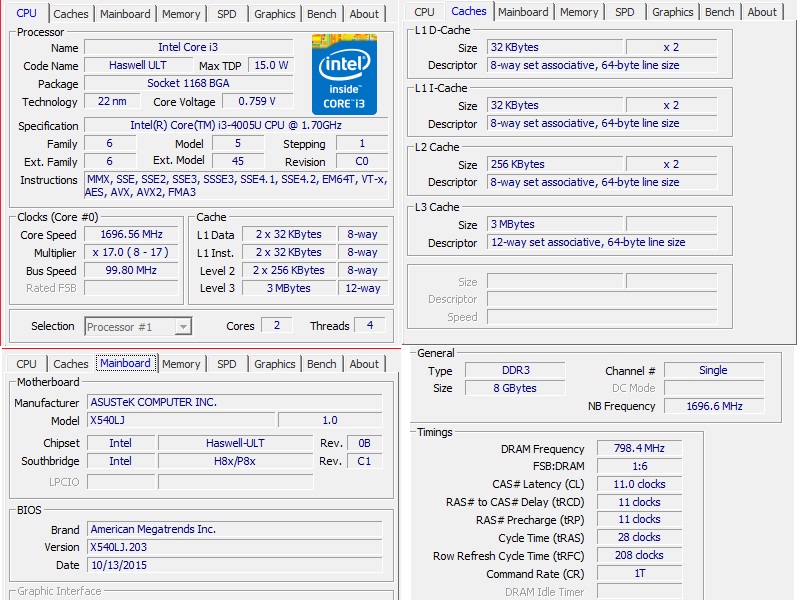This screenshot has width=800, height=600.
Task: Open Mainboard tab in top-left window
Action: [125, 14]
